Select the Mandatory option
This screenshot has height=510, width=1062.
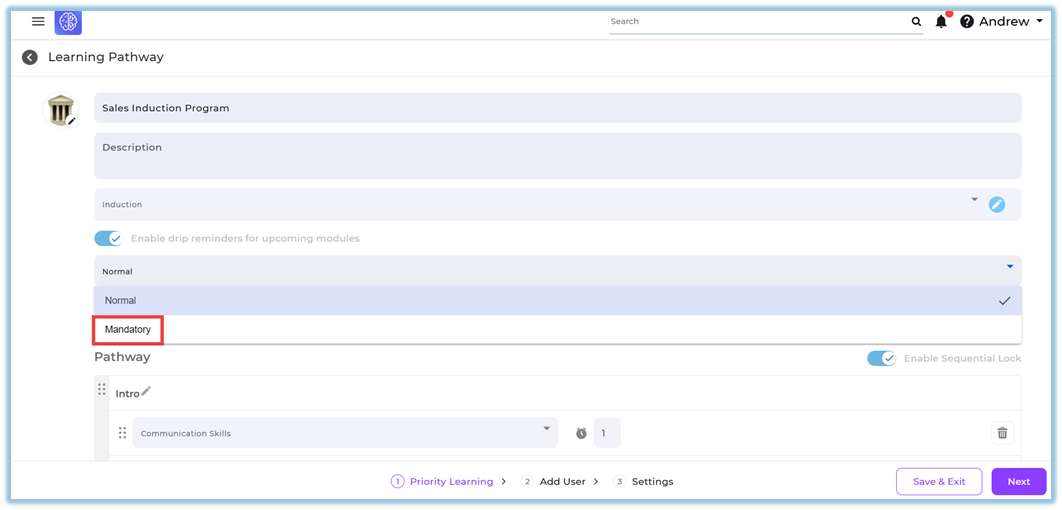128,329
